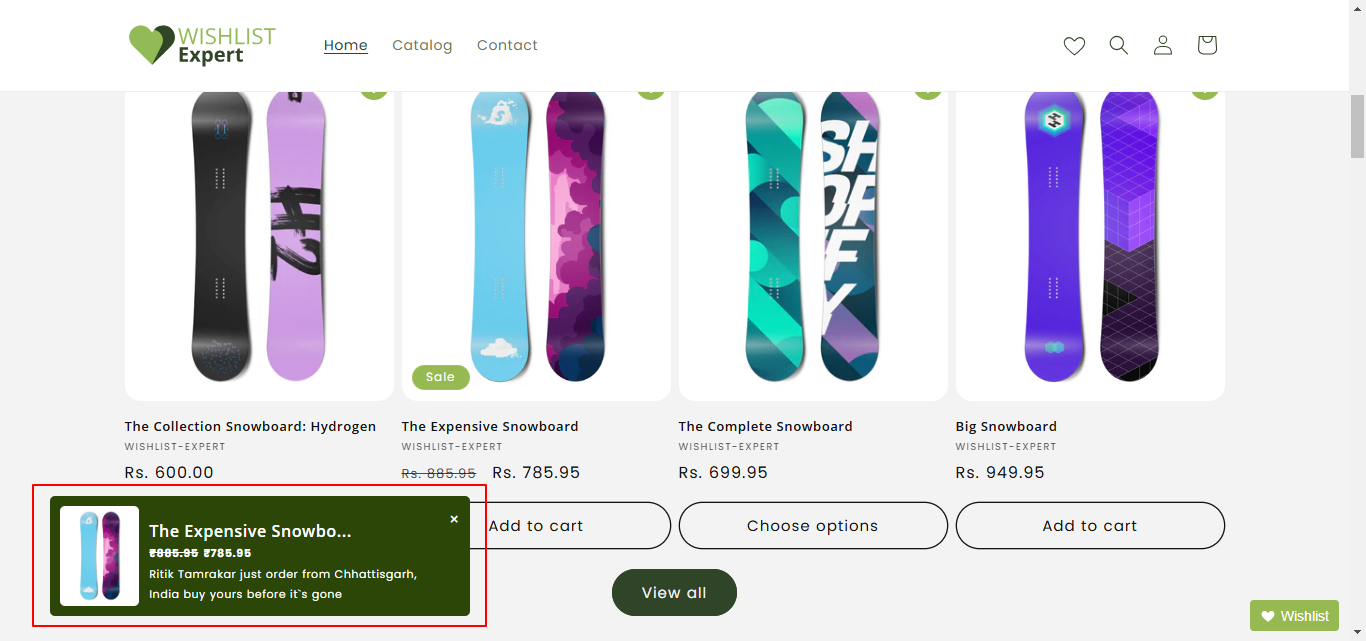Close the order notification popup

(454, 519)
